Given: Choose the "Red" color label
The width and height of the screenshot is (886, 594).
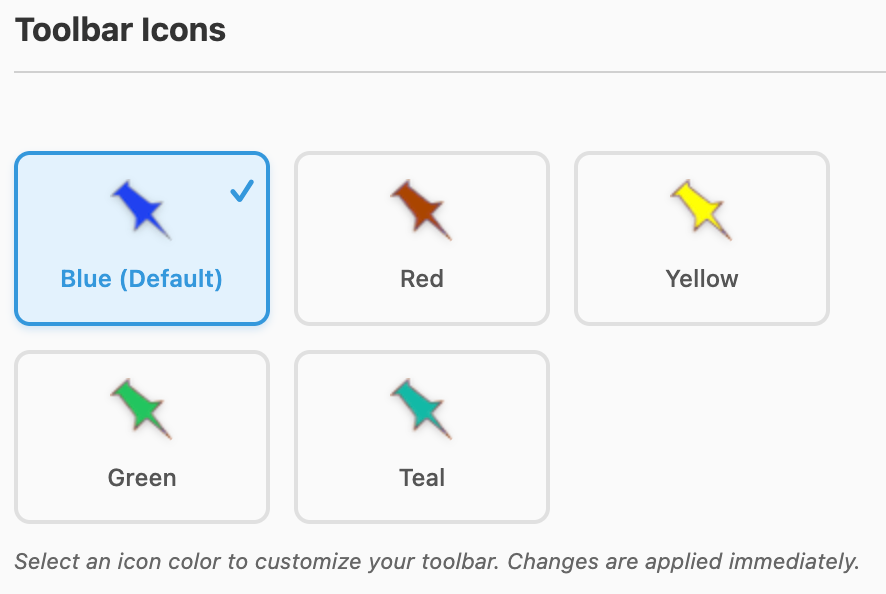Looking at the screenshot, I should (421, 278).
